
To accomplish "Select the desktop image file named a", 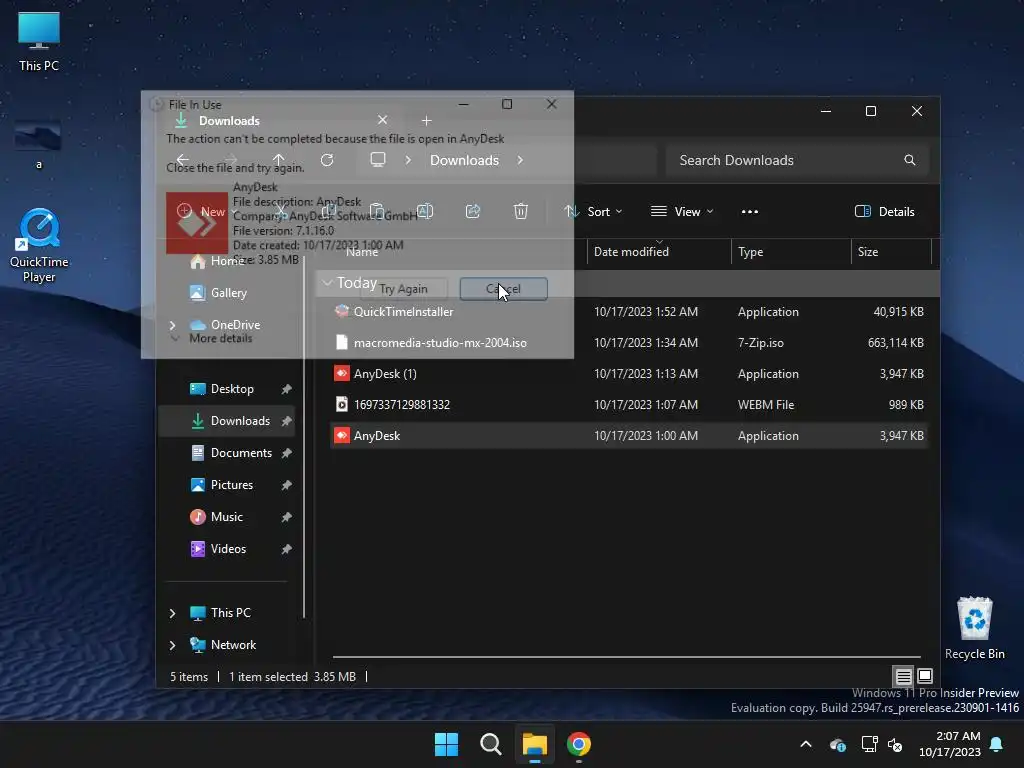I will tap(39, 145).
